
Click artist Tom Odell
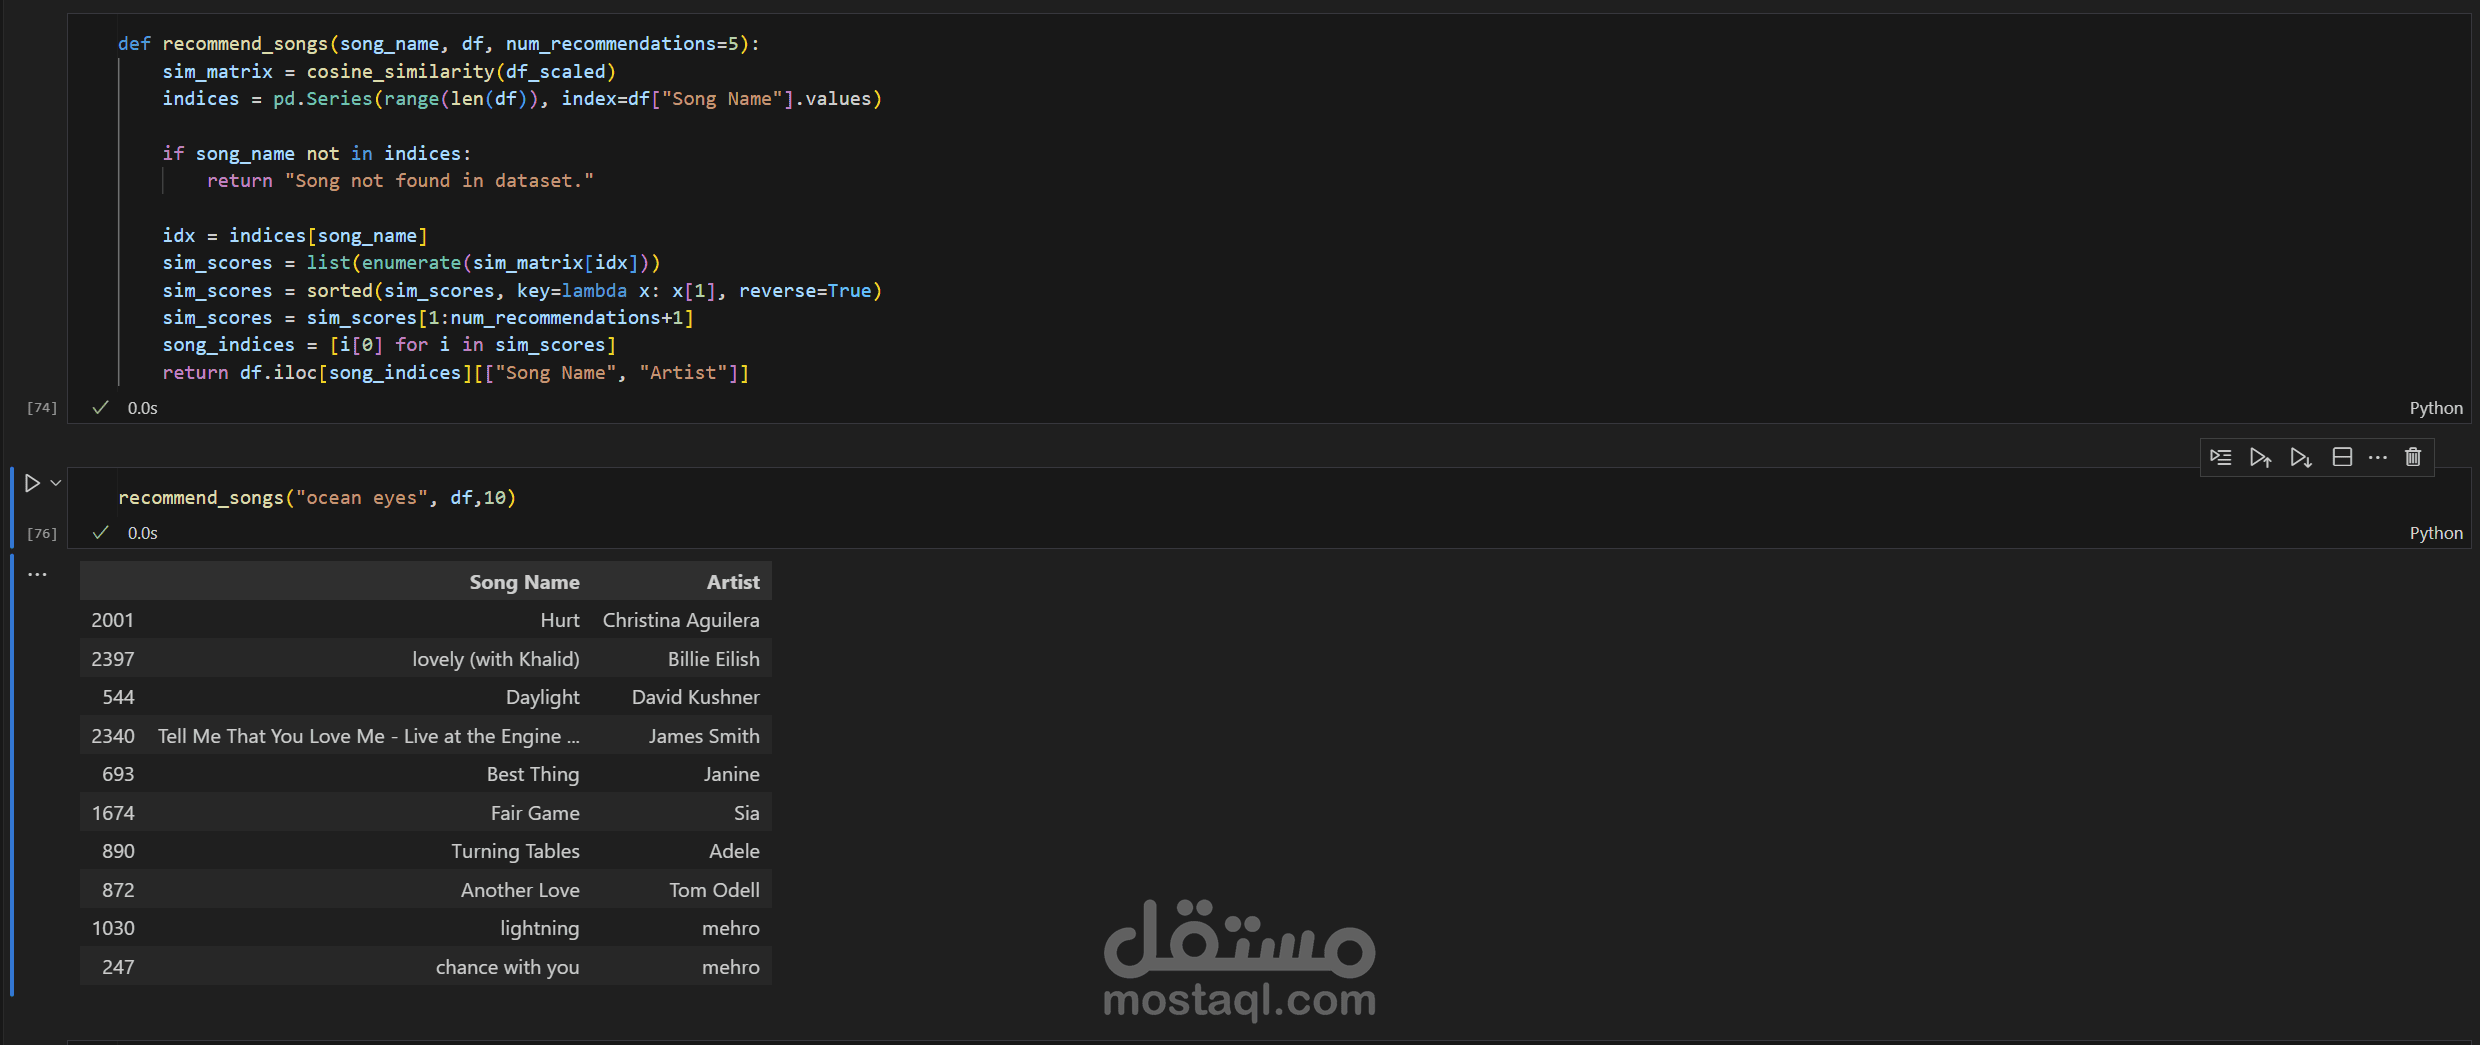point(714,890)
